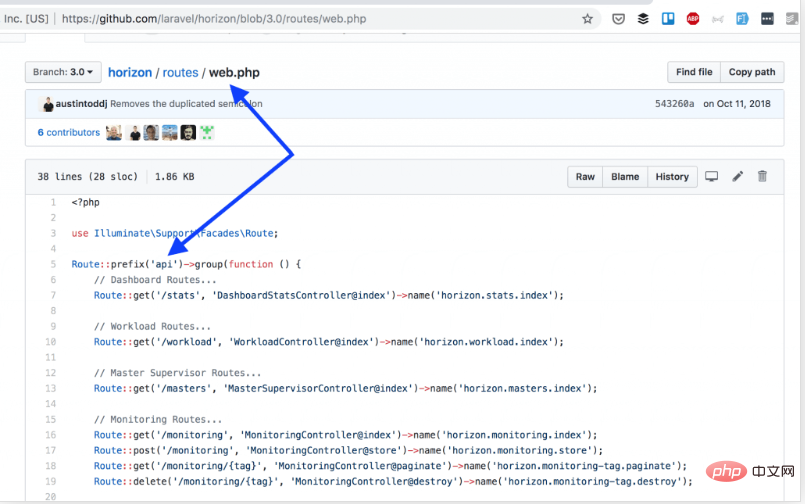805x504 pixels.
Task: Delete this file using trash icon
Action: (x=762, y=176)
